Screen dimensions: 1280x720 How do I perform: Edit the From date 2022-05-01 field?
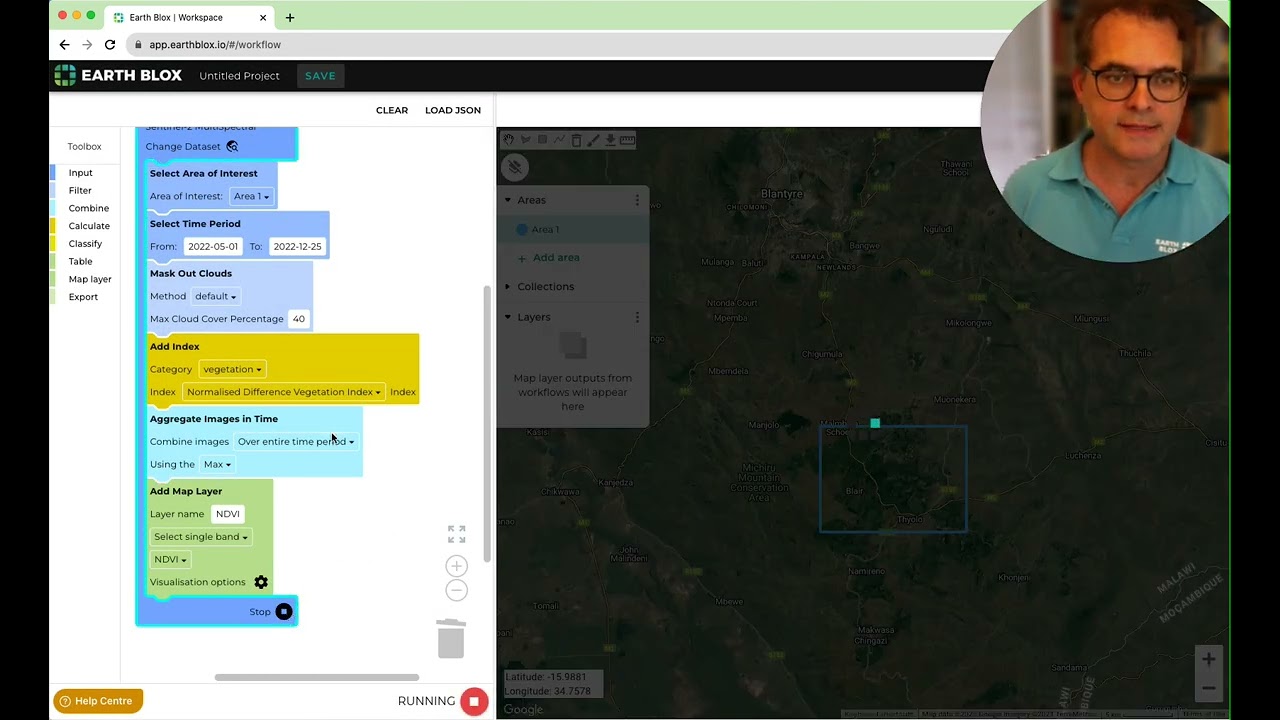(212, 246)
